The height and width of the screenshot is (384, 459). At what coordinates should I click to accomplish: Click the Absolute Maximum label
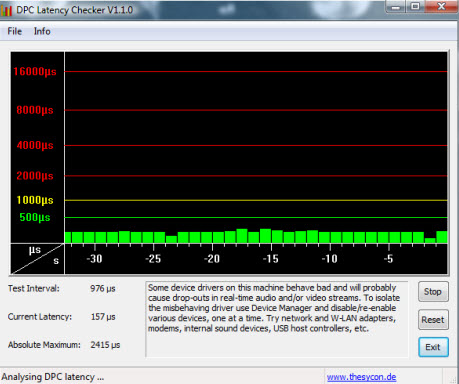[44, 345]
